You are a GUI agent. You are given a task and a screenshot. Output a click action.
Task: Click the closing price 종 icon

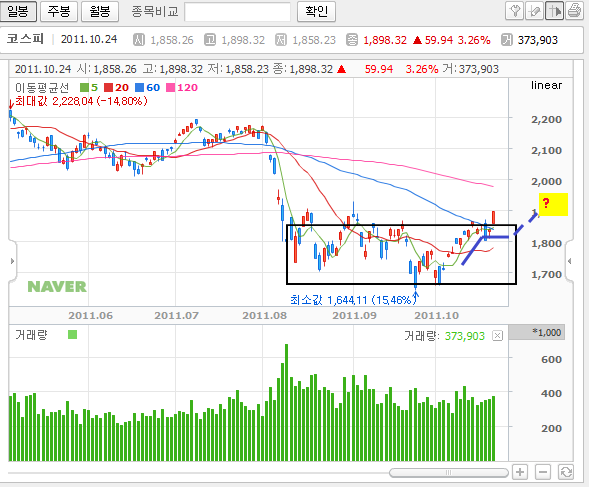point(352,40)
